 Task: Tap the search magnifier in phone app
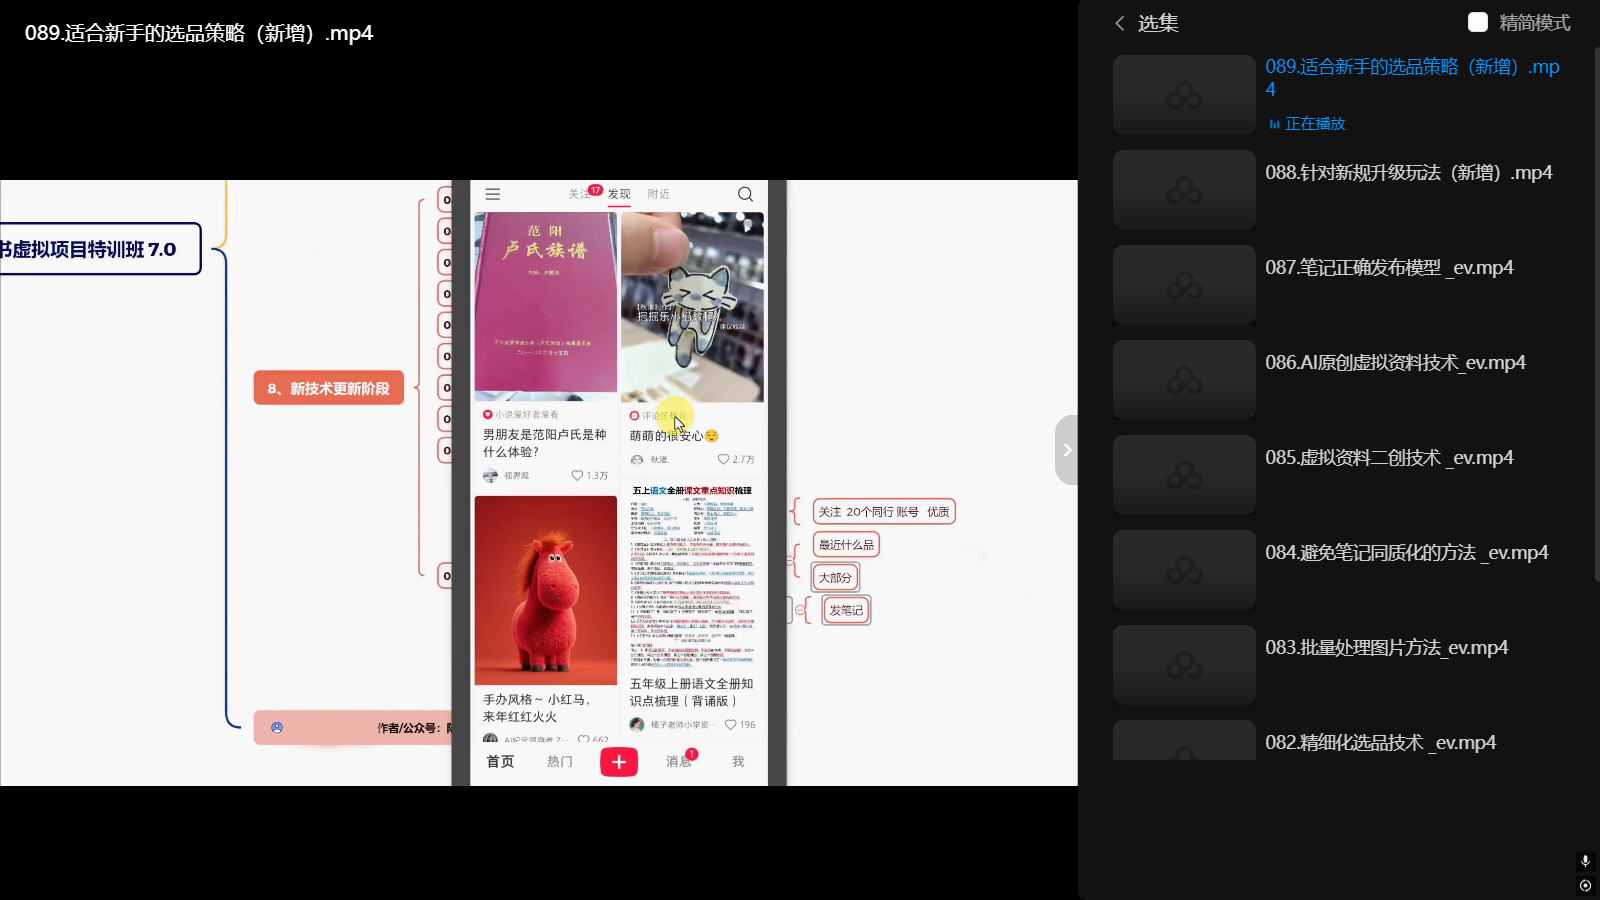click(x=745, y=194)
